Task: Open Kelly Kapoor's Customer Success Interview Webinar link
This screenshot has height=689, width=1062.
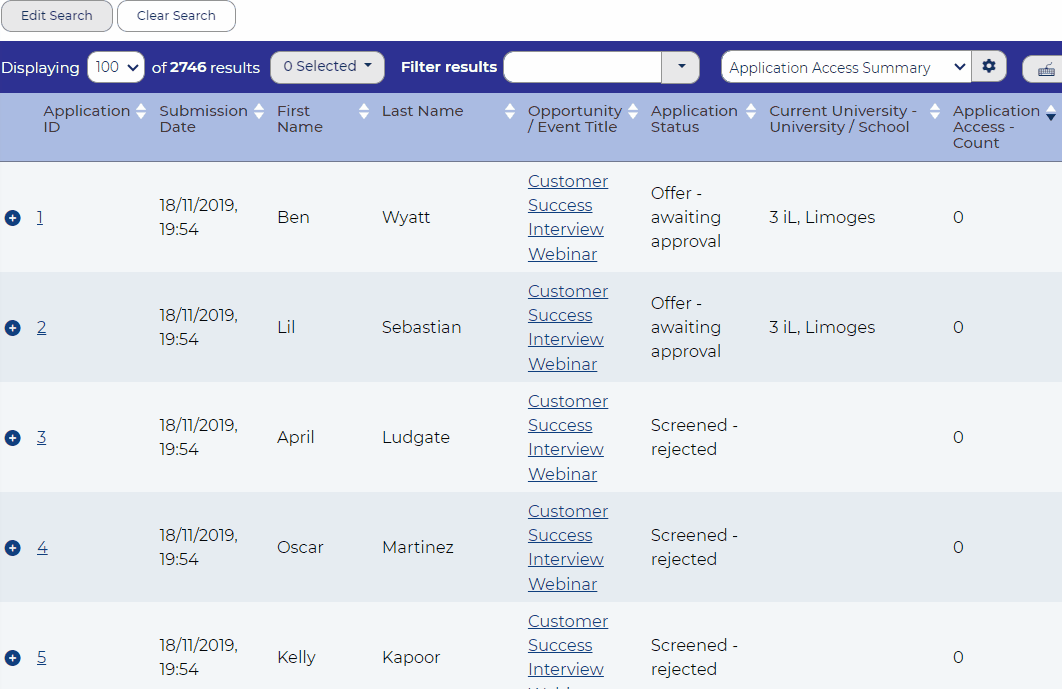Action: 568,650
